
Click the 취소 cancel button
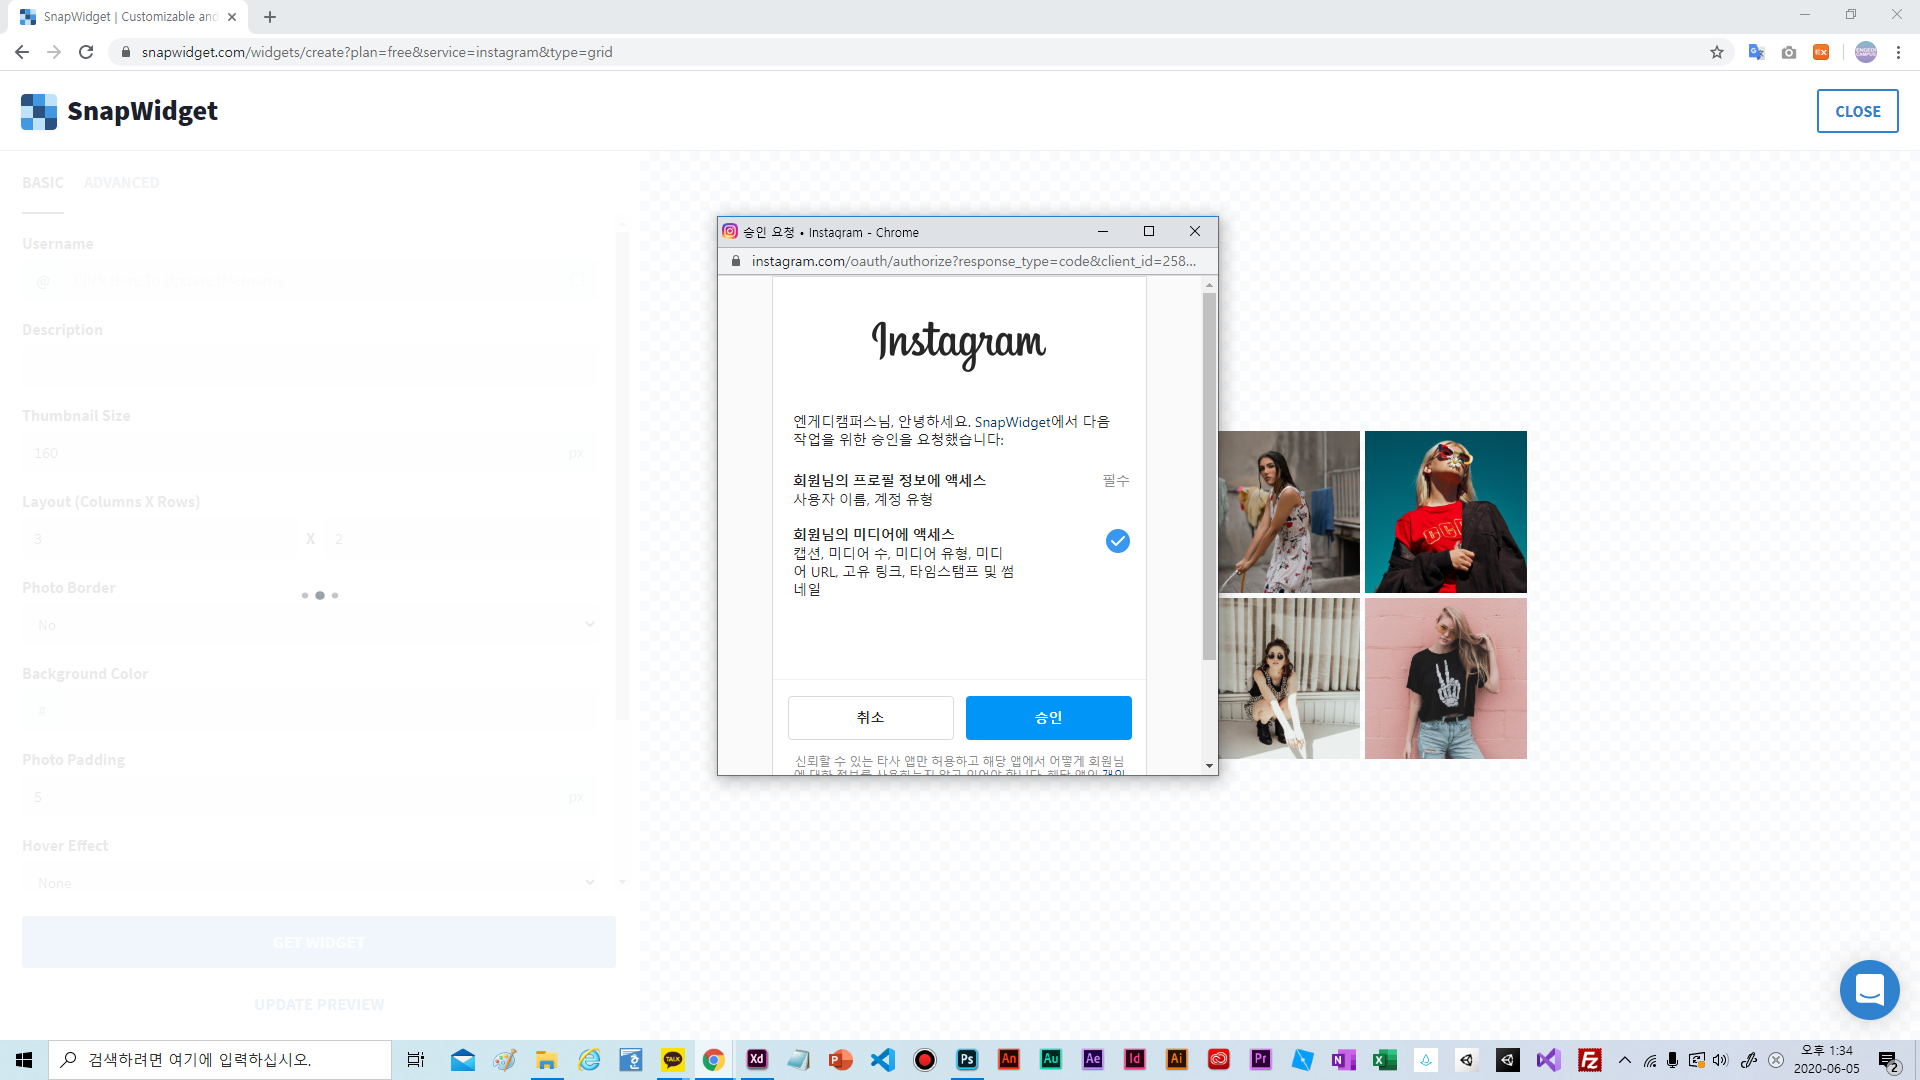coord(870,718)
